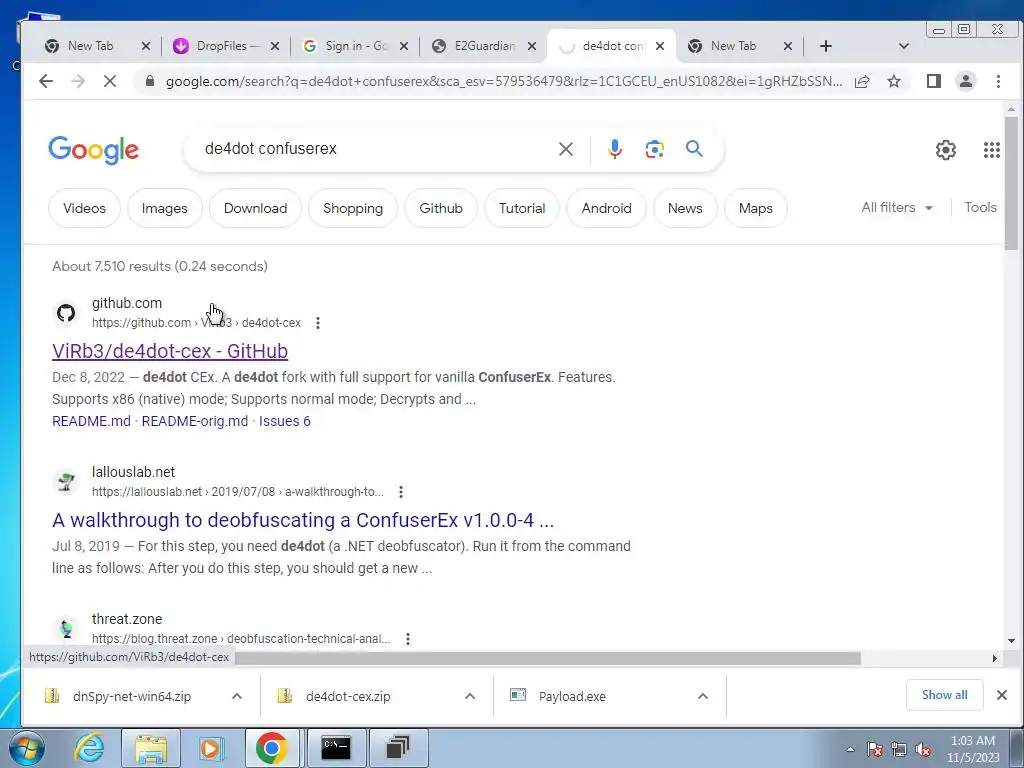Open ViRb3/de4dot-cex - GitHub result
Screen dimensions: 1024x768
170,351
